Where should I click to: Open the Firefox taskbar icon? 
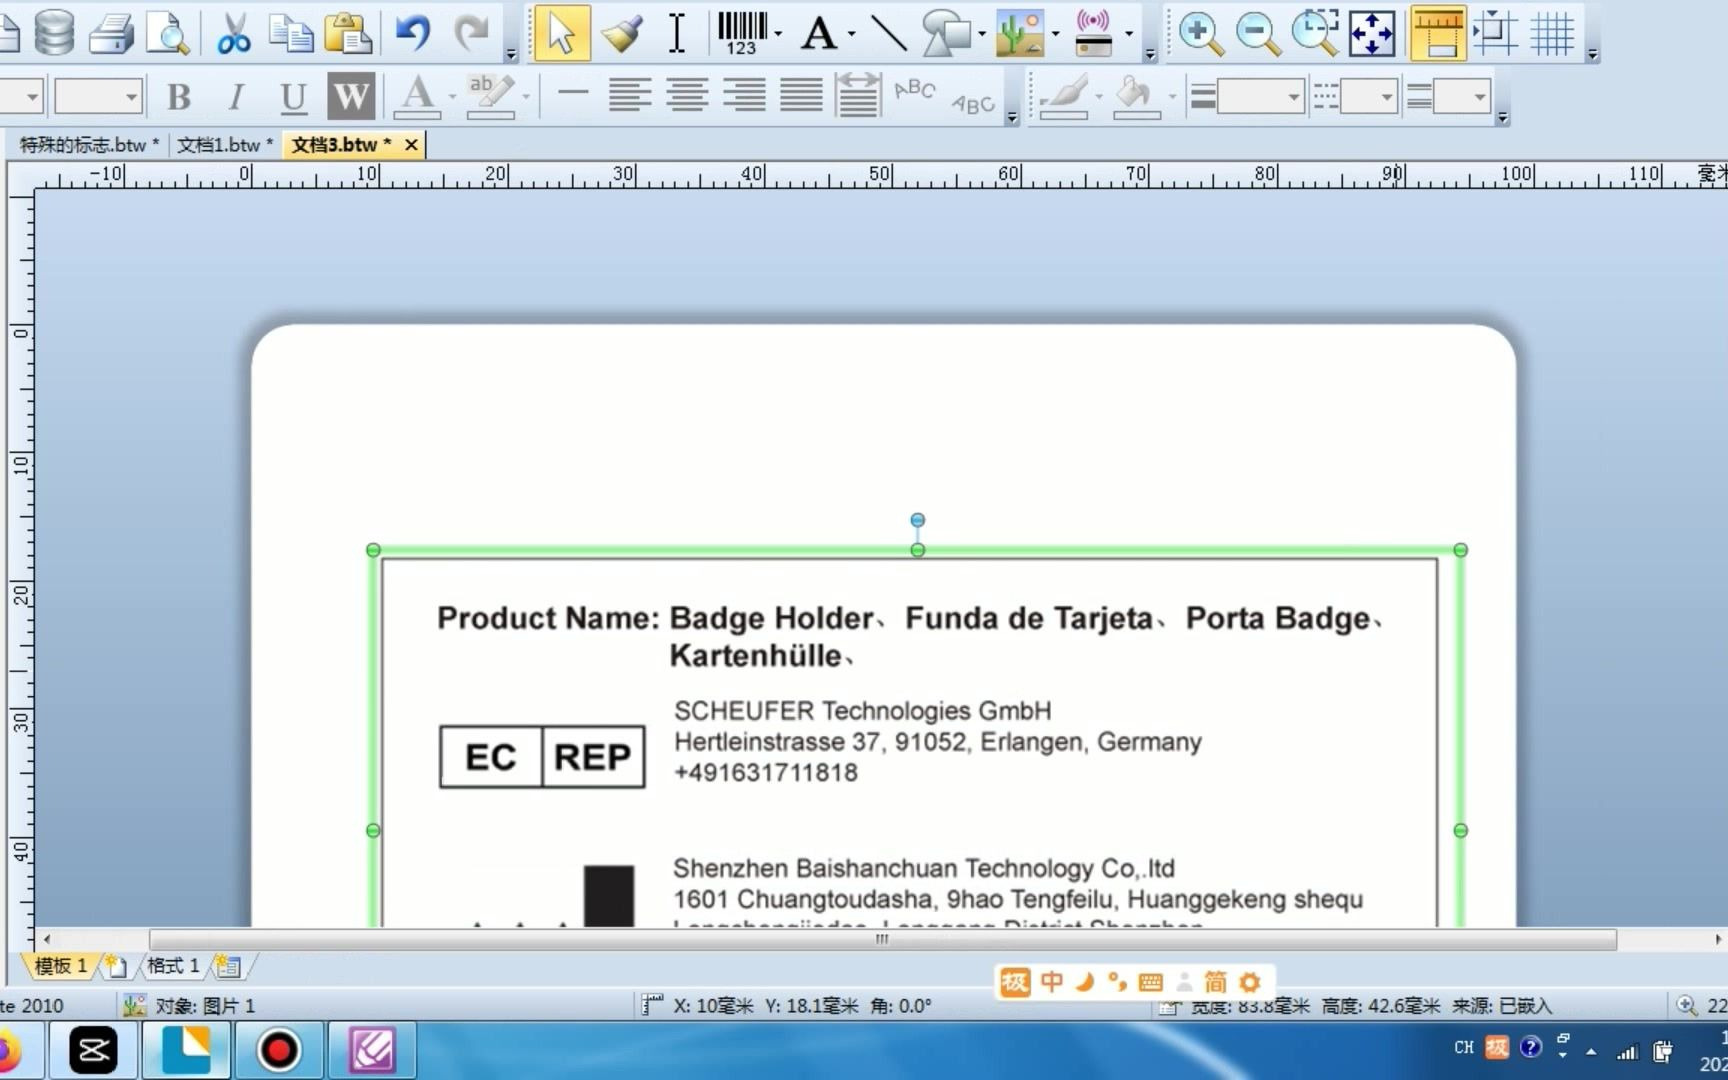(9, 1051)
